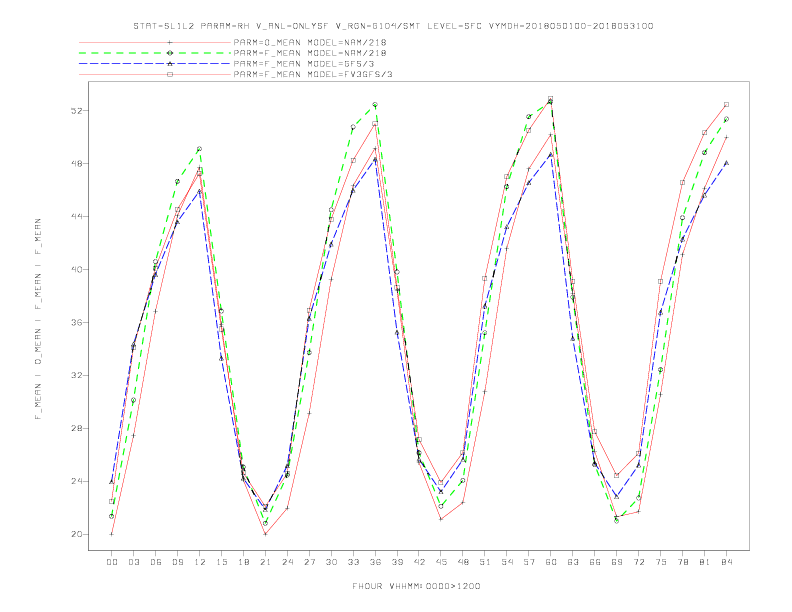Viewport: 792px width, 612px height.
Task: Click x-axis forecast hour label 81
Action: point(705,562)
